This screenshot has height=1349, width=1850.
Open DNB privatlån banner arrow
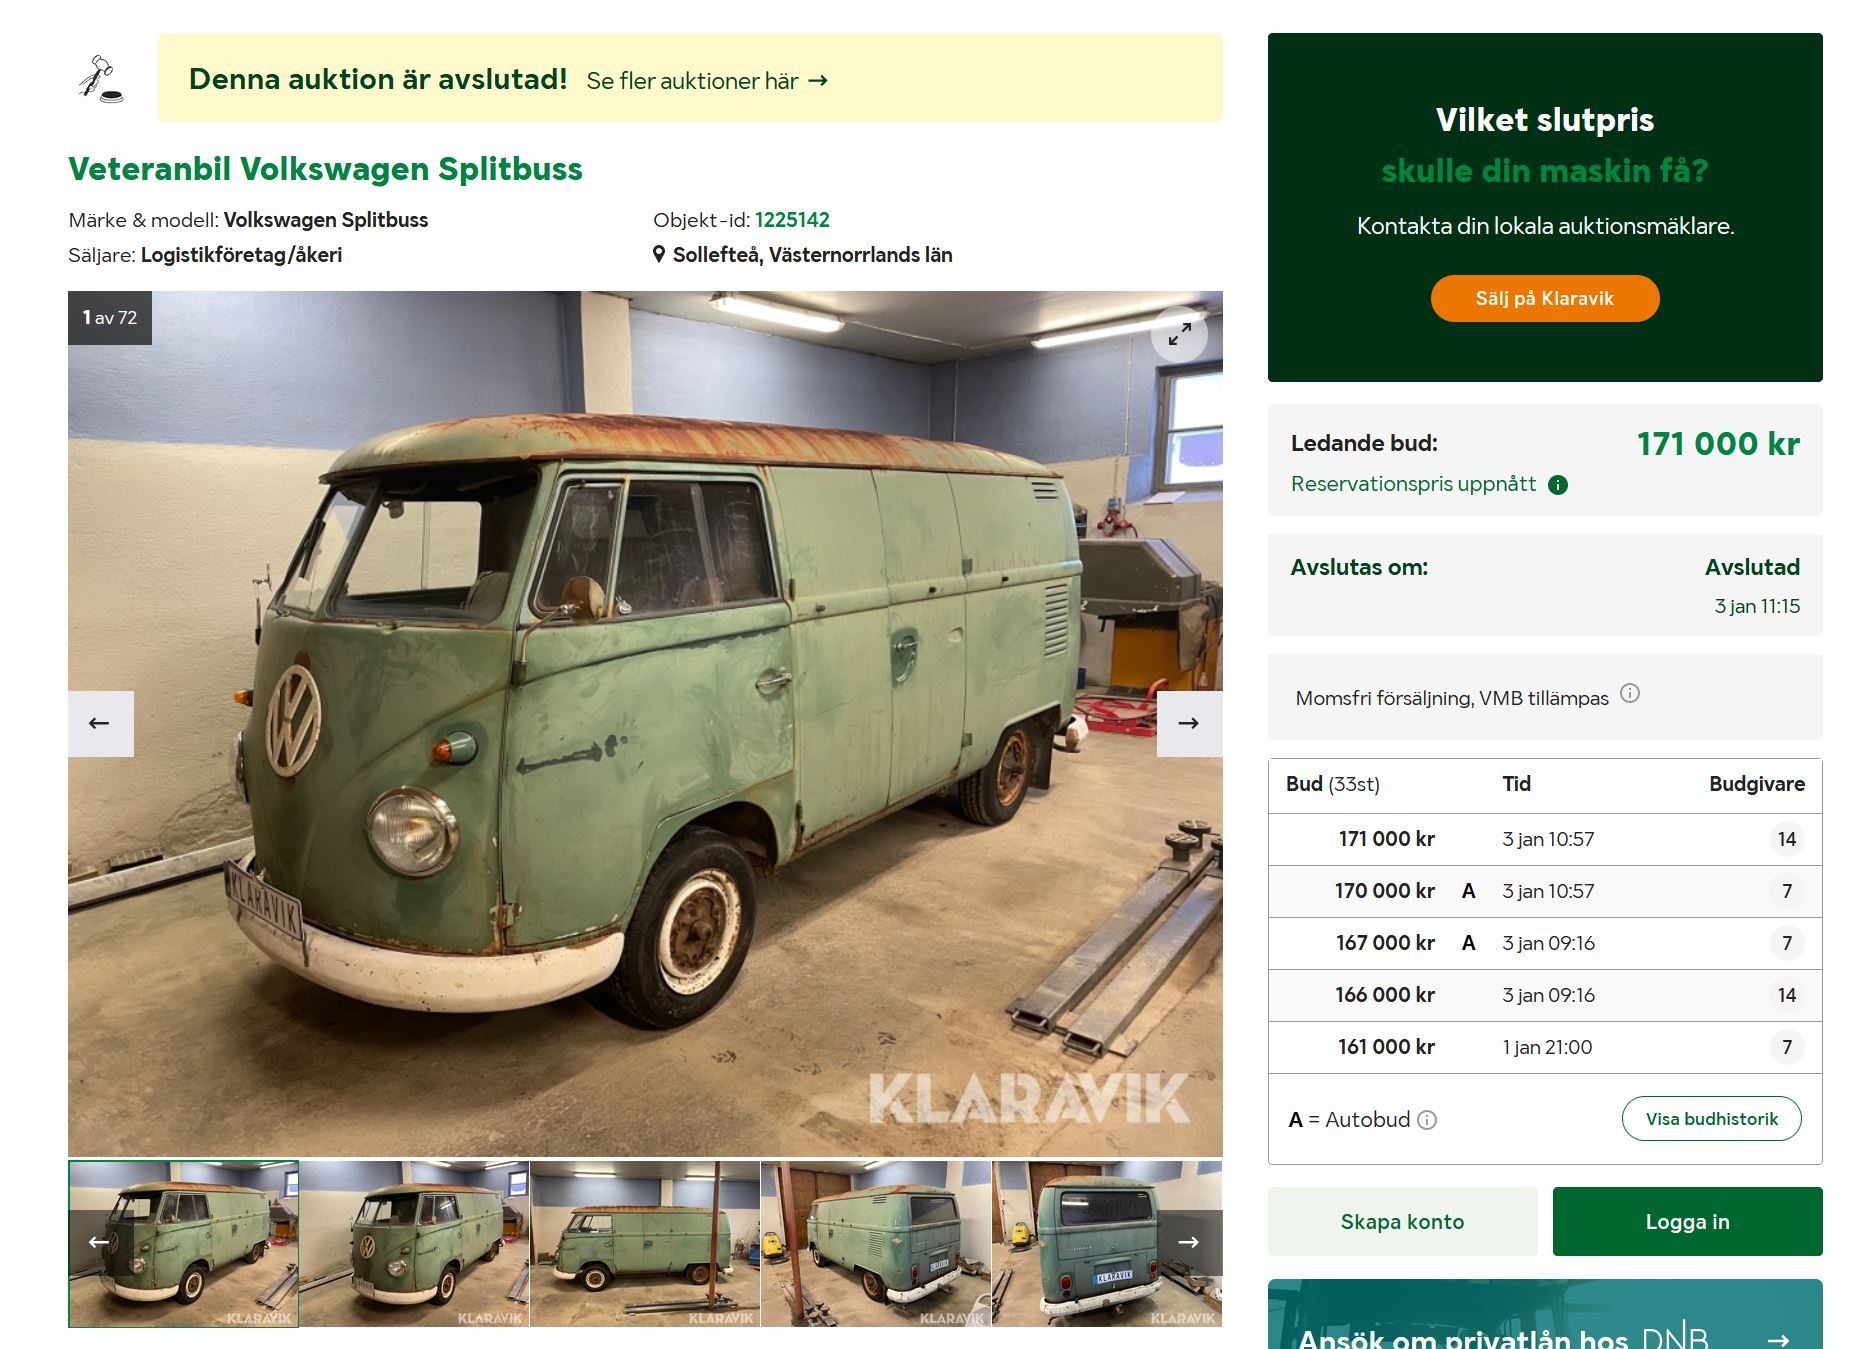pos(1778,1339)
